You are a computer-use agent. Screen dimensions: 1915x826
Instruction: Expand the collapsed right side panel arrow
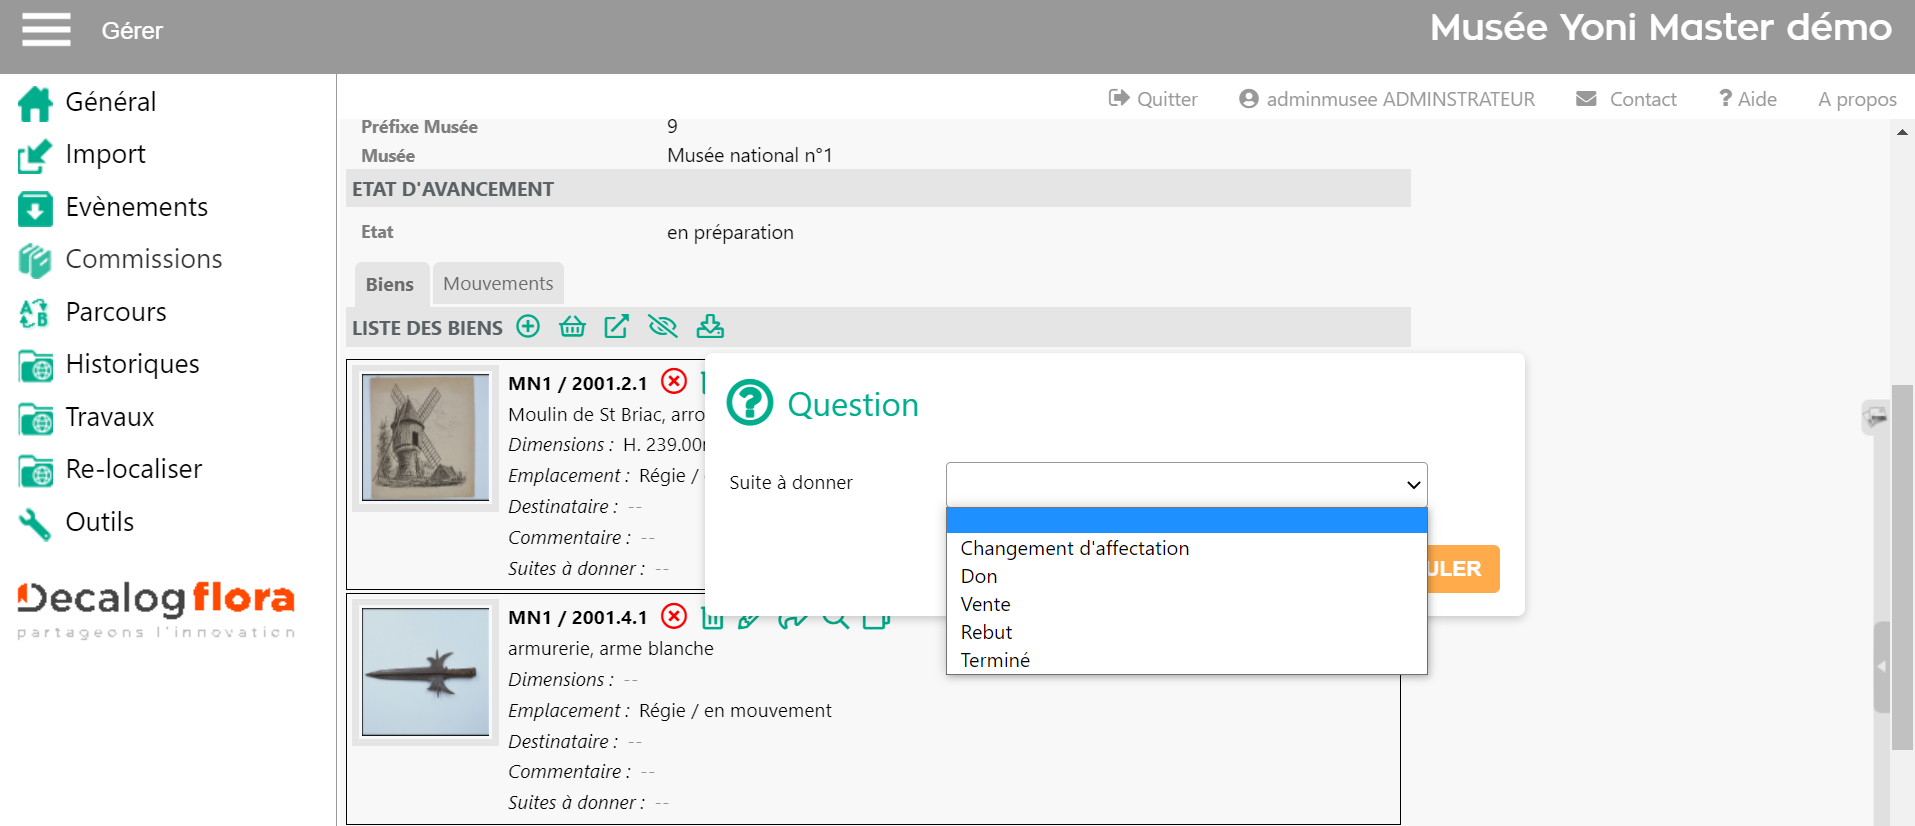click(1881, 666)
